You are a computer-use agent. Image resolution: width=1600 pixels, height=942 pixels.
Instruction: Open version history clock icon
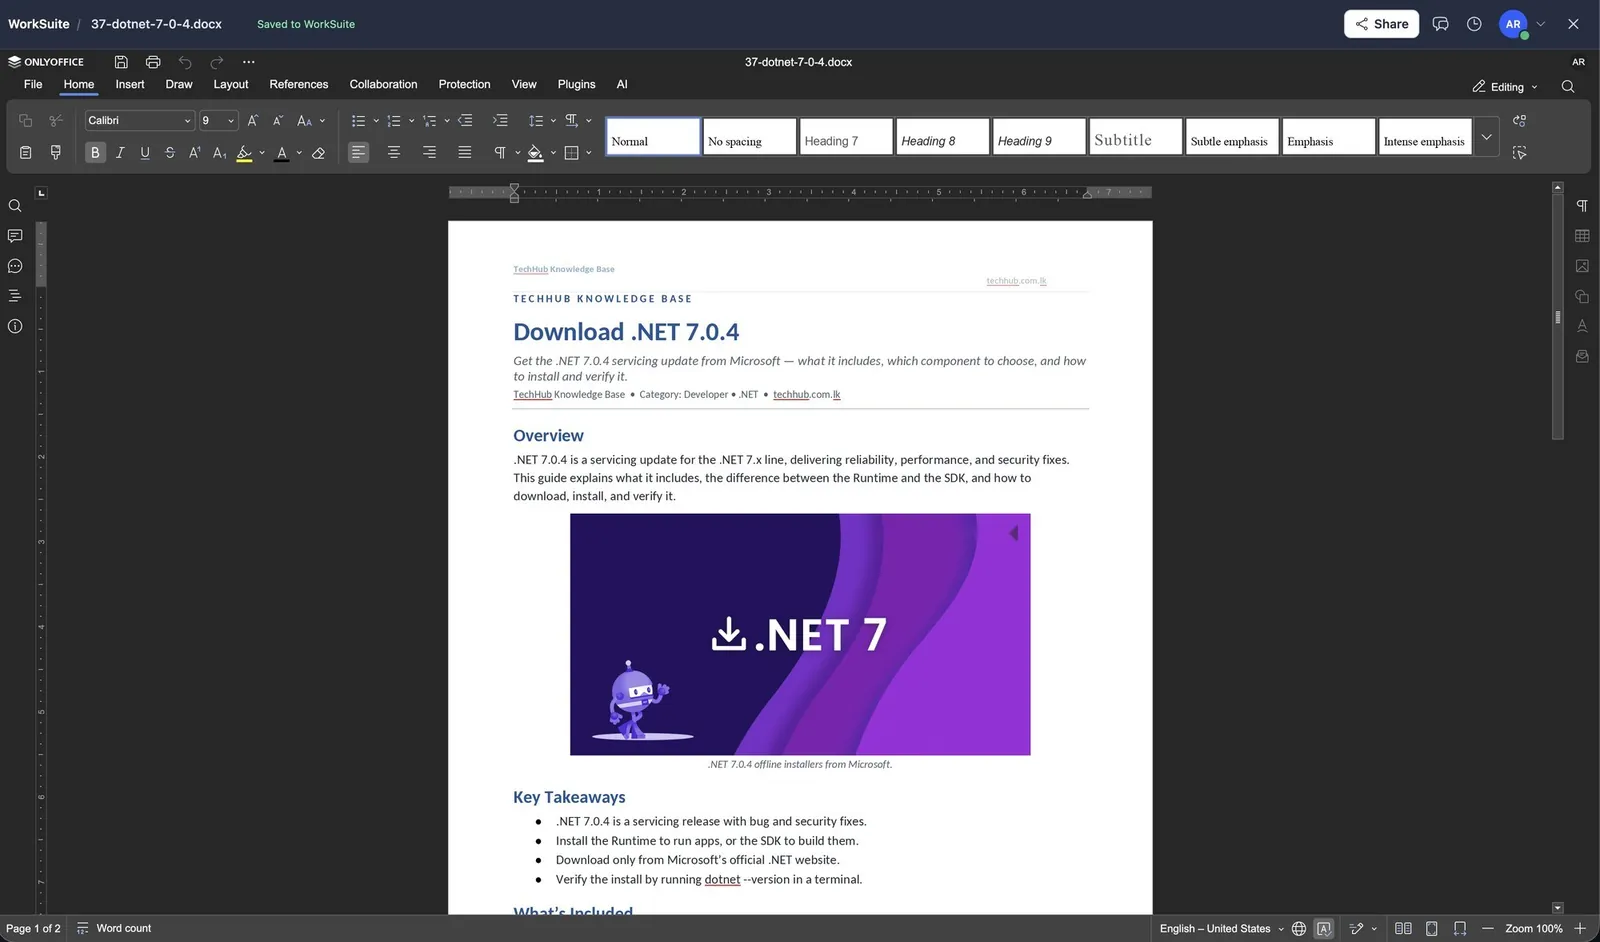click(1474, 24)
